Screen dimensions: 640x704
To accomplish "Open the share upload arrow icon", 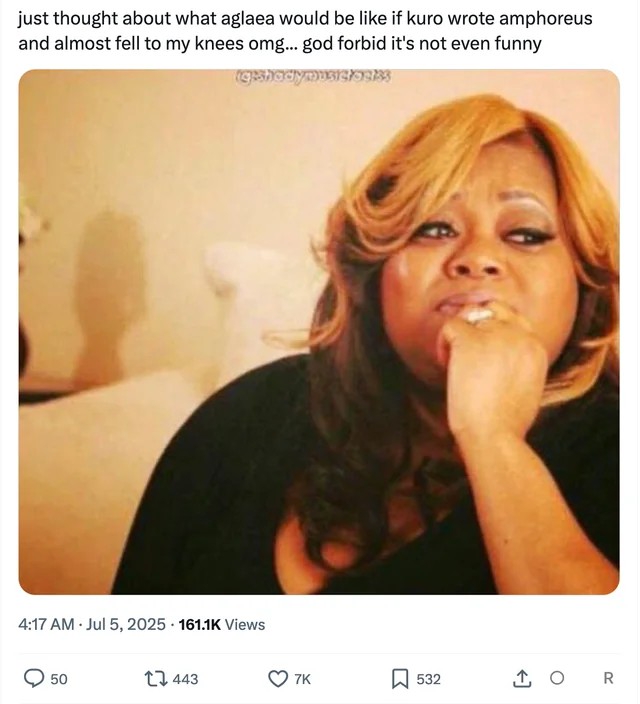I will pos(522,679).
